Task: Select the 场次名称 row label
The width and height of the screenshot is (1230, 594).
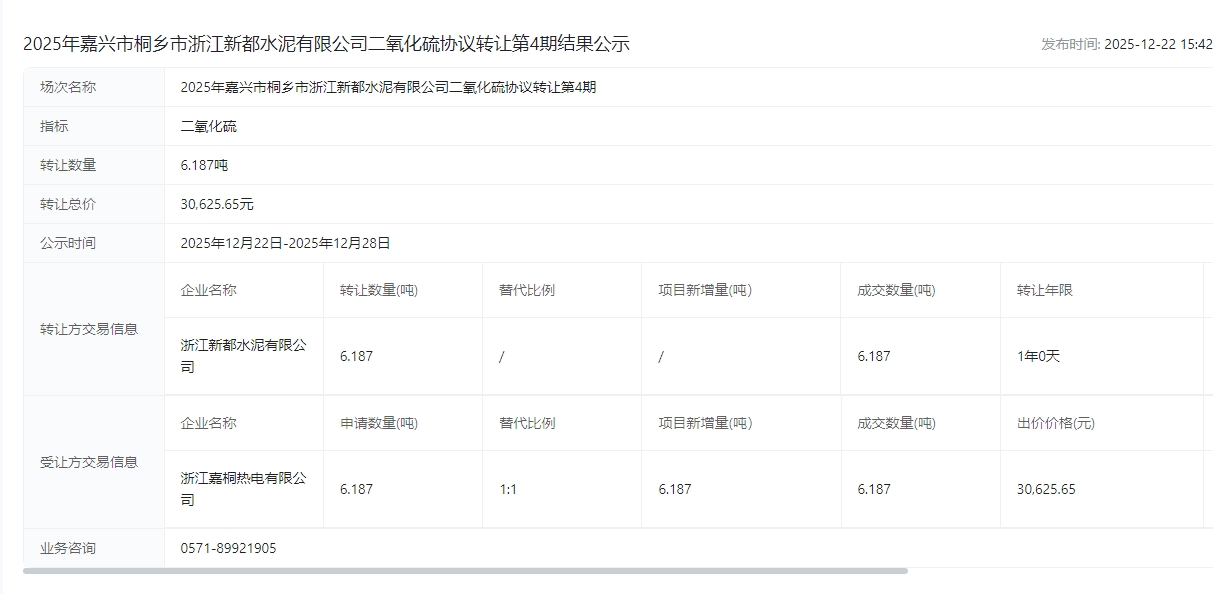Action: [x=68, y=87]
